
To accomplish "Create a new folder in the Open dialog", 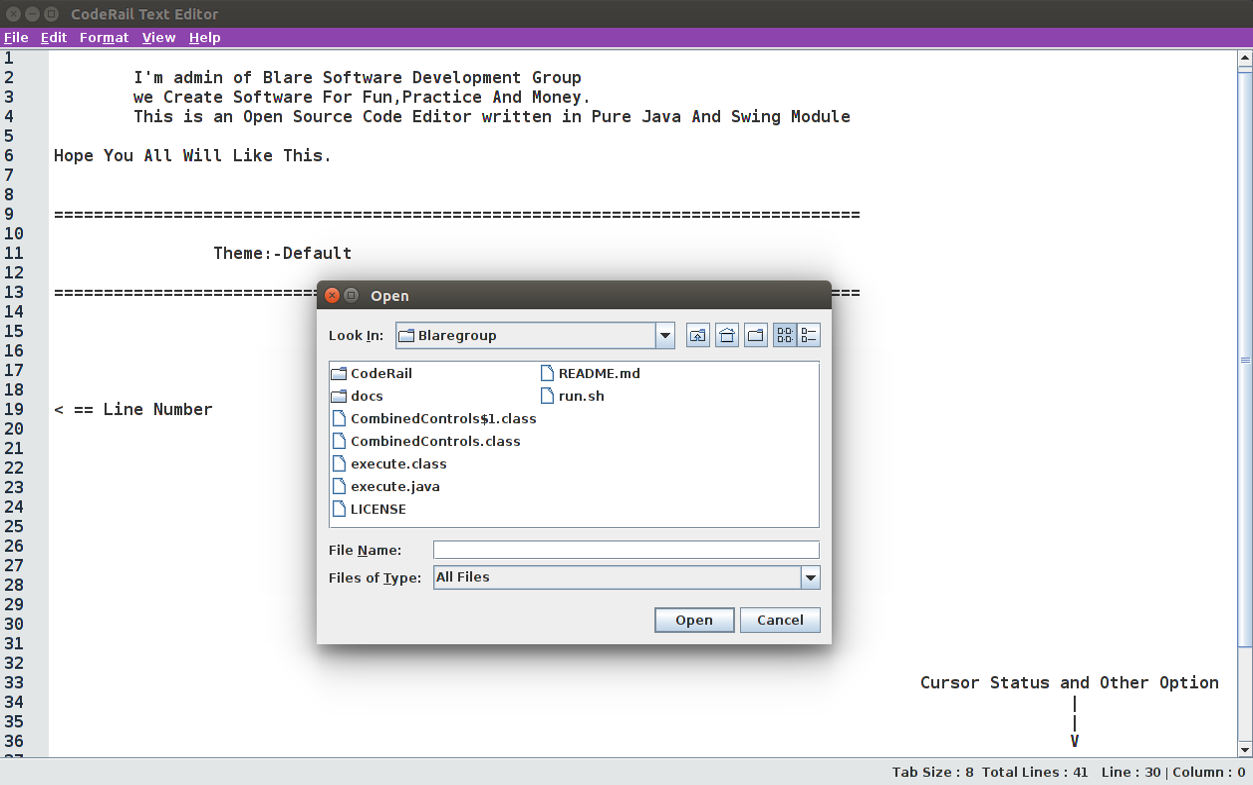I will [x=756, y=336].
